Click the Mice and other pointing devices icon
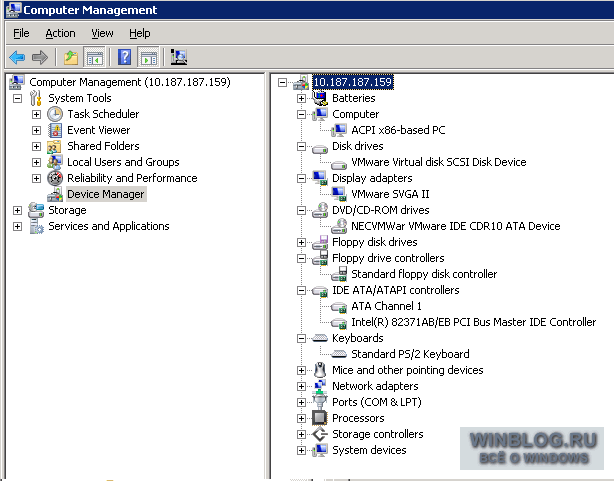Image resolution: width=614 pixels, height=481 pixels. click(x=320, y=370)
